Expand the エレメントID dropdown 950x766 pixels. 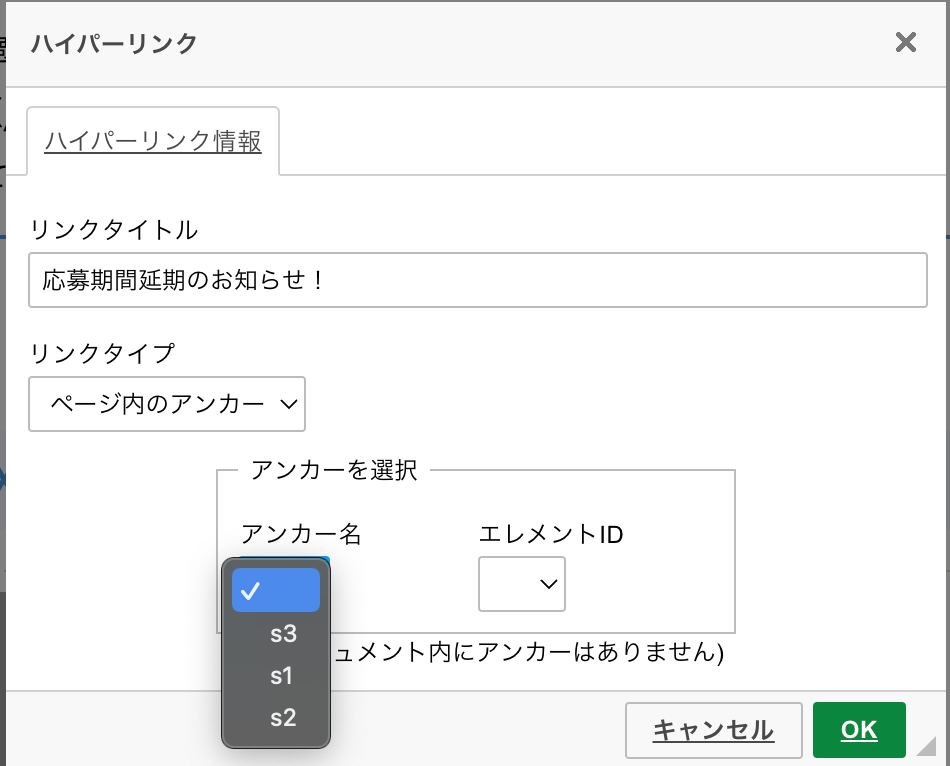click(522, 584)
